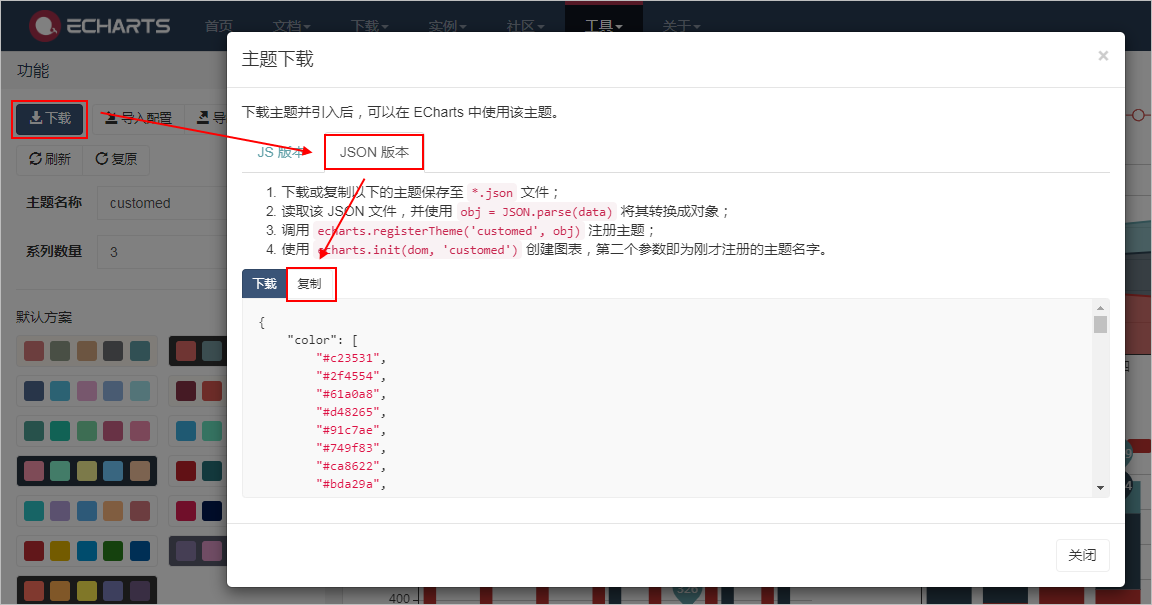Click the 下载 button in the 功能 panel

click(x=50, y=118)
